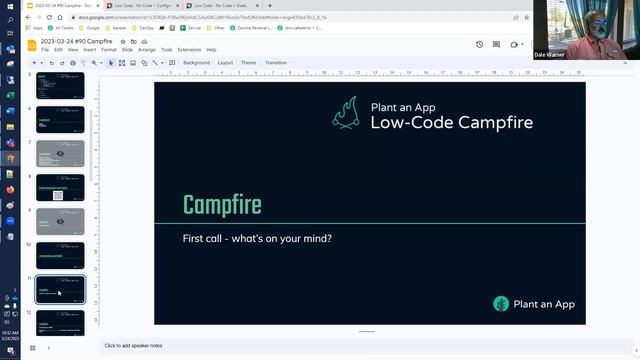Click the video call camera icon
This screenshot has width=640, height=360.
pos(514,44)
